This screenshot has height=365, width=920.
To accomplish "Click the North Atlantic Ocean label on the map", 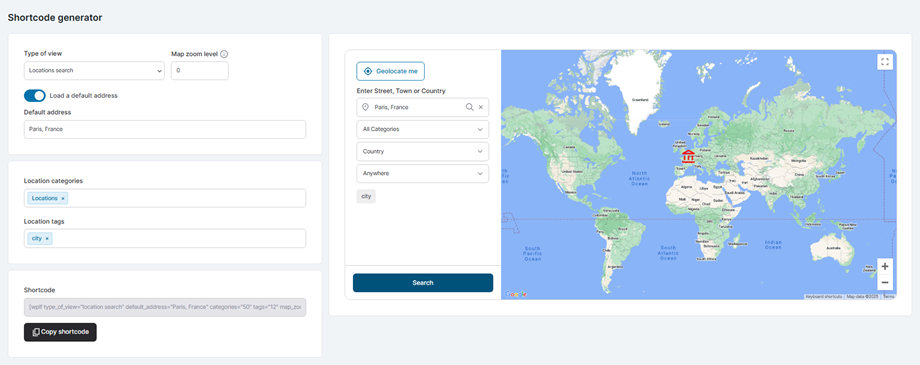I will point(639,178).
